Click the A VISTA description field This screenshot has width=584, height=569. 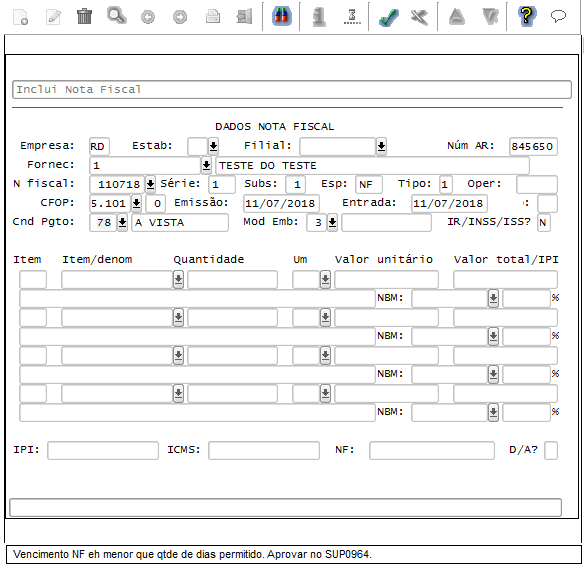pyautogui.click(x=180, y=223)
